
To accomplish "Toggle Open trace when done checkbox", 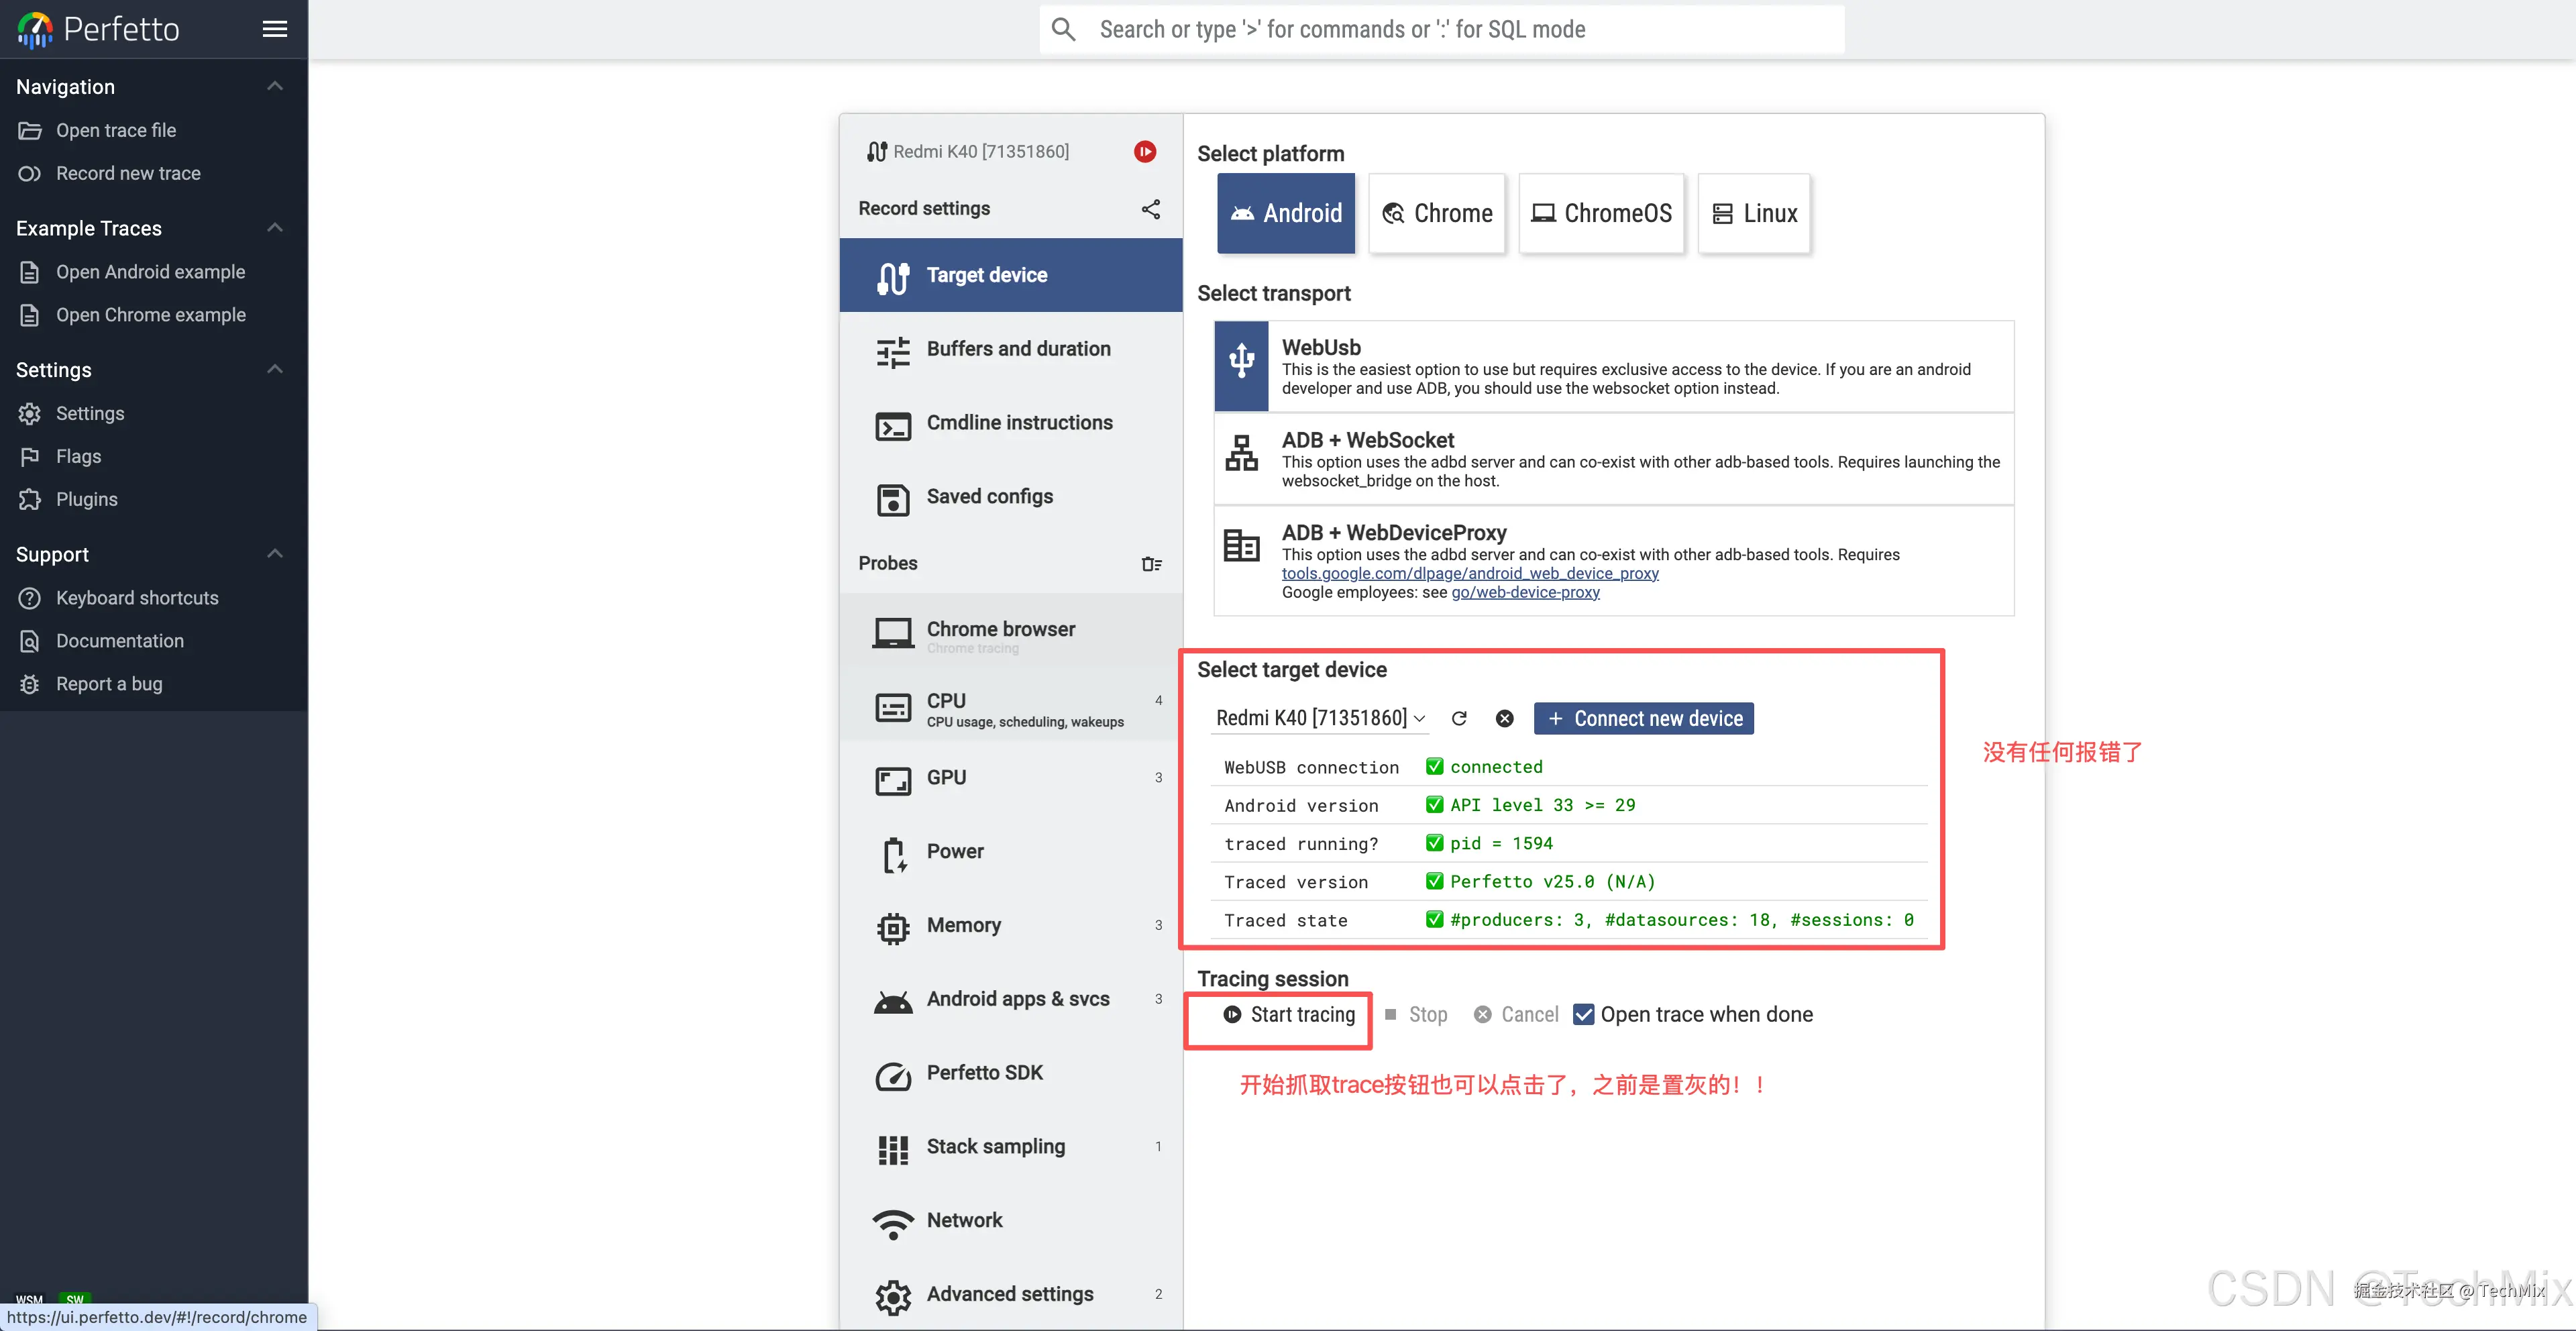I will tap(1584, 1014).
